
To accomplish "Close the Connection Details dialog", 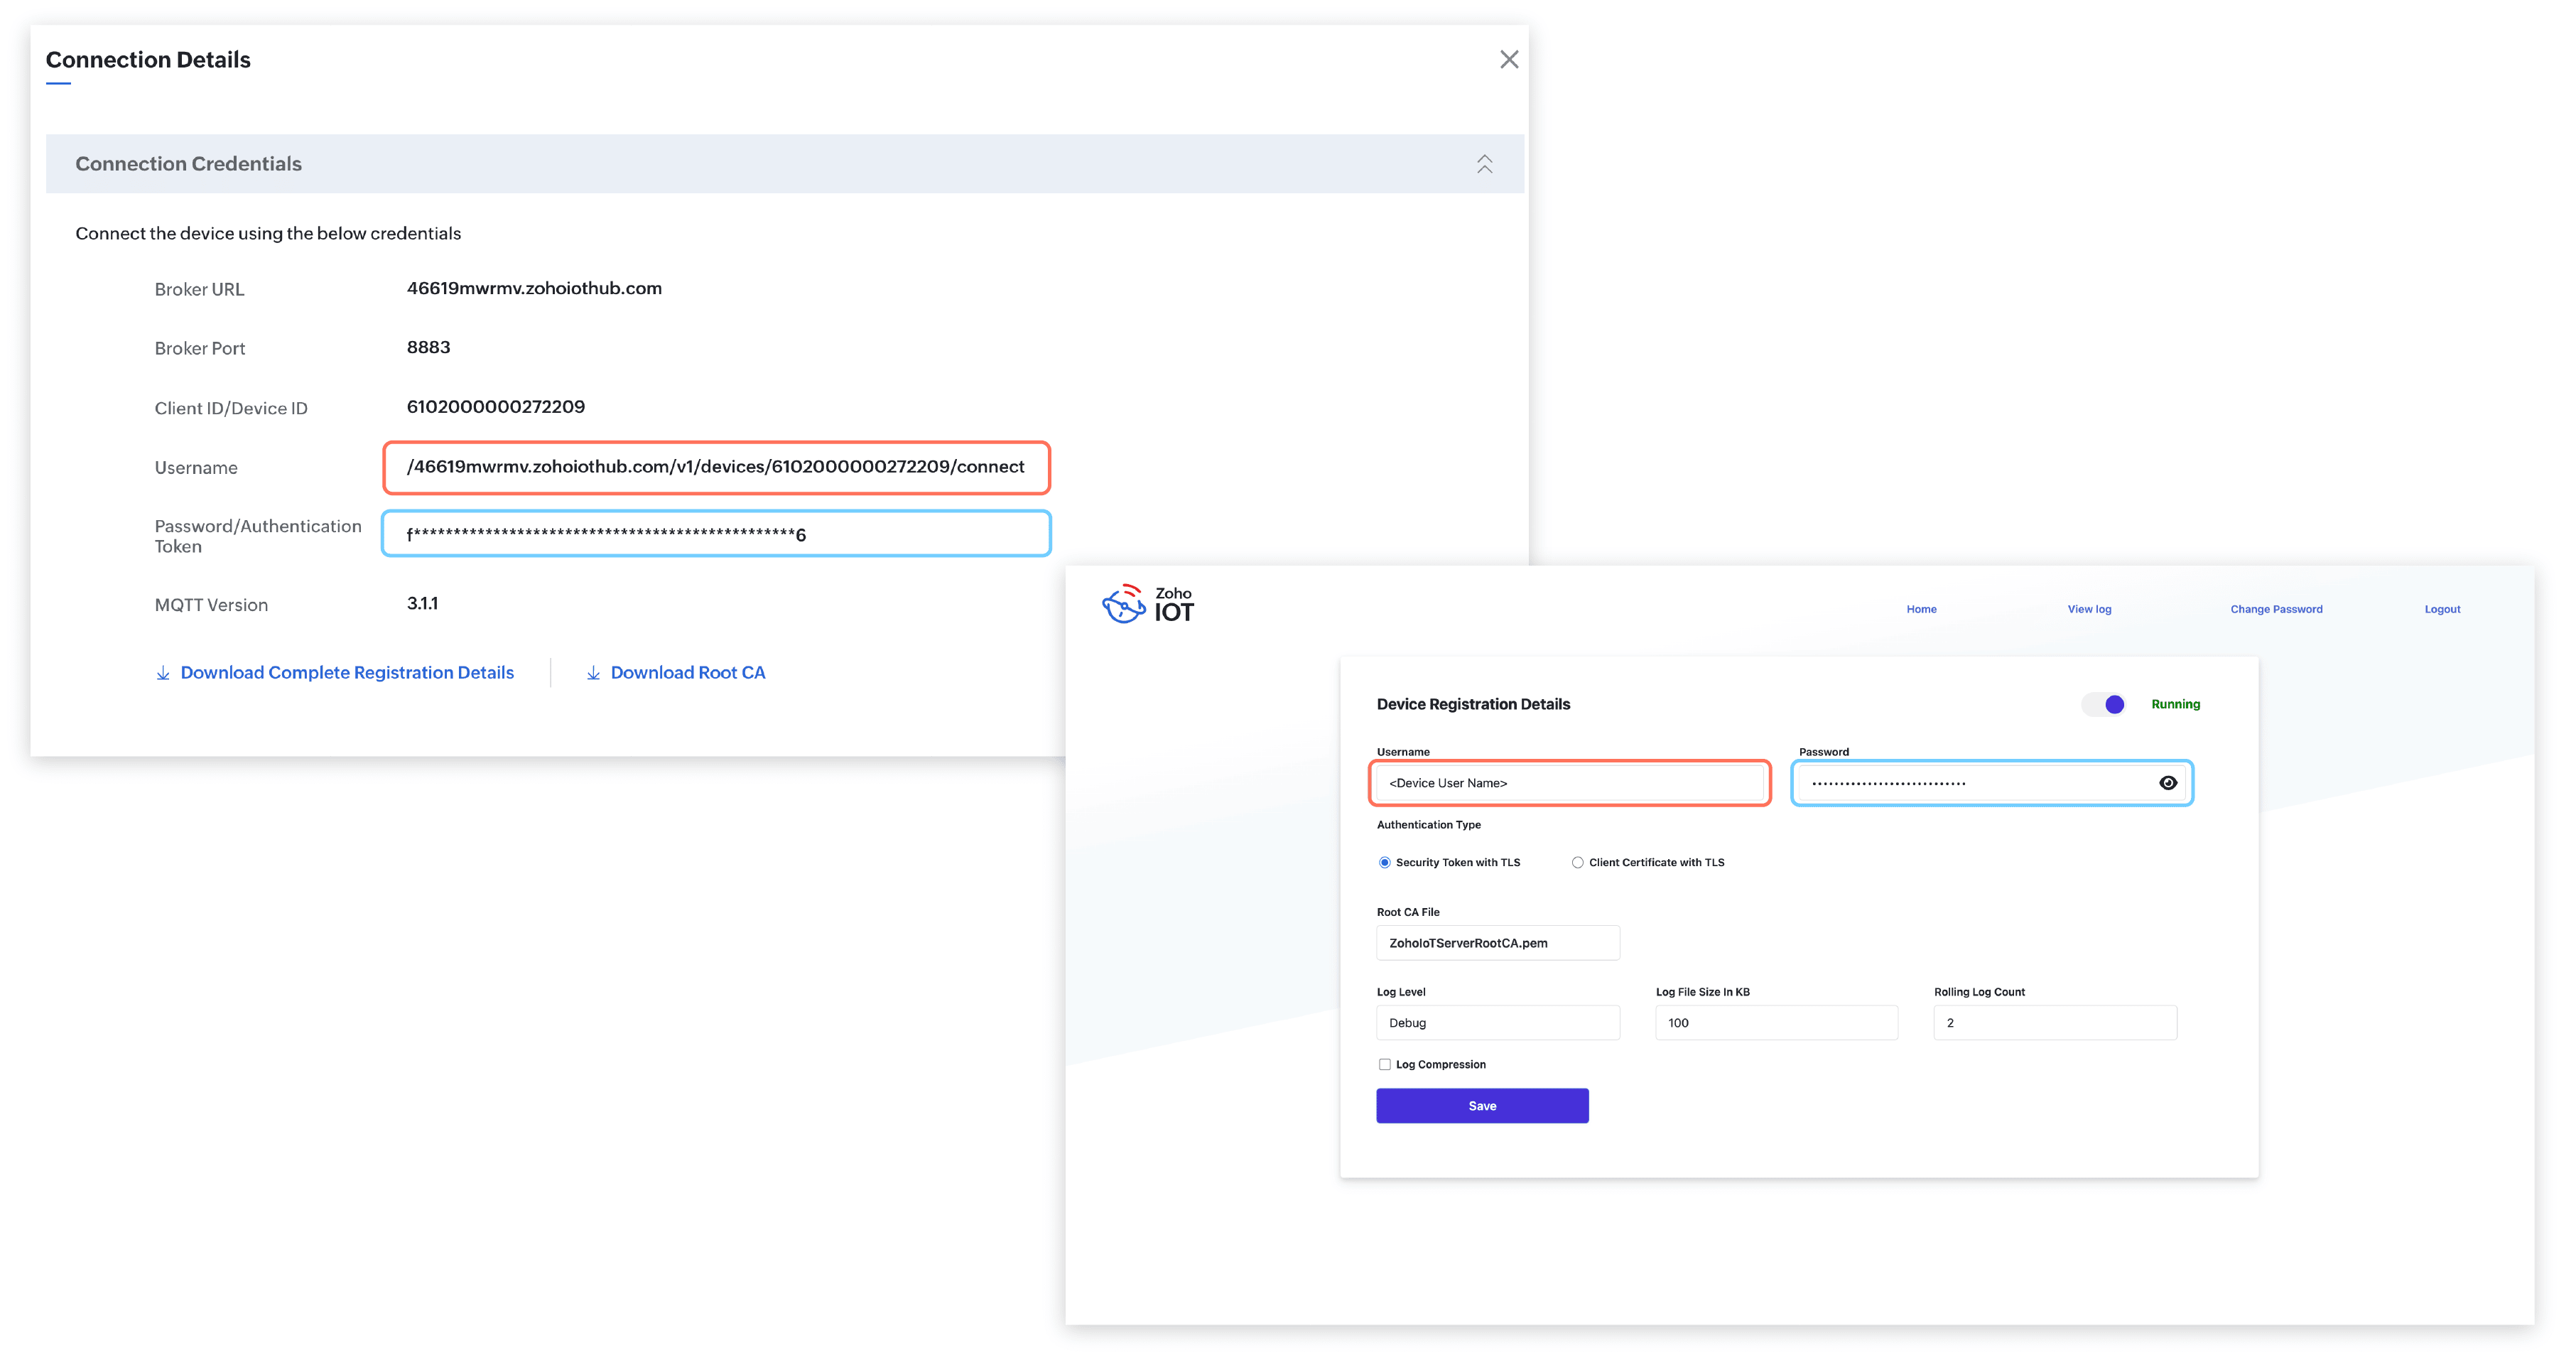I will (x=1509, y=60).
